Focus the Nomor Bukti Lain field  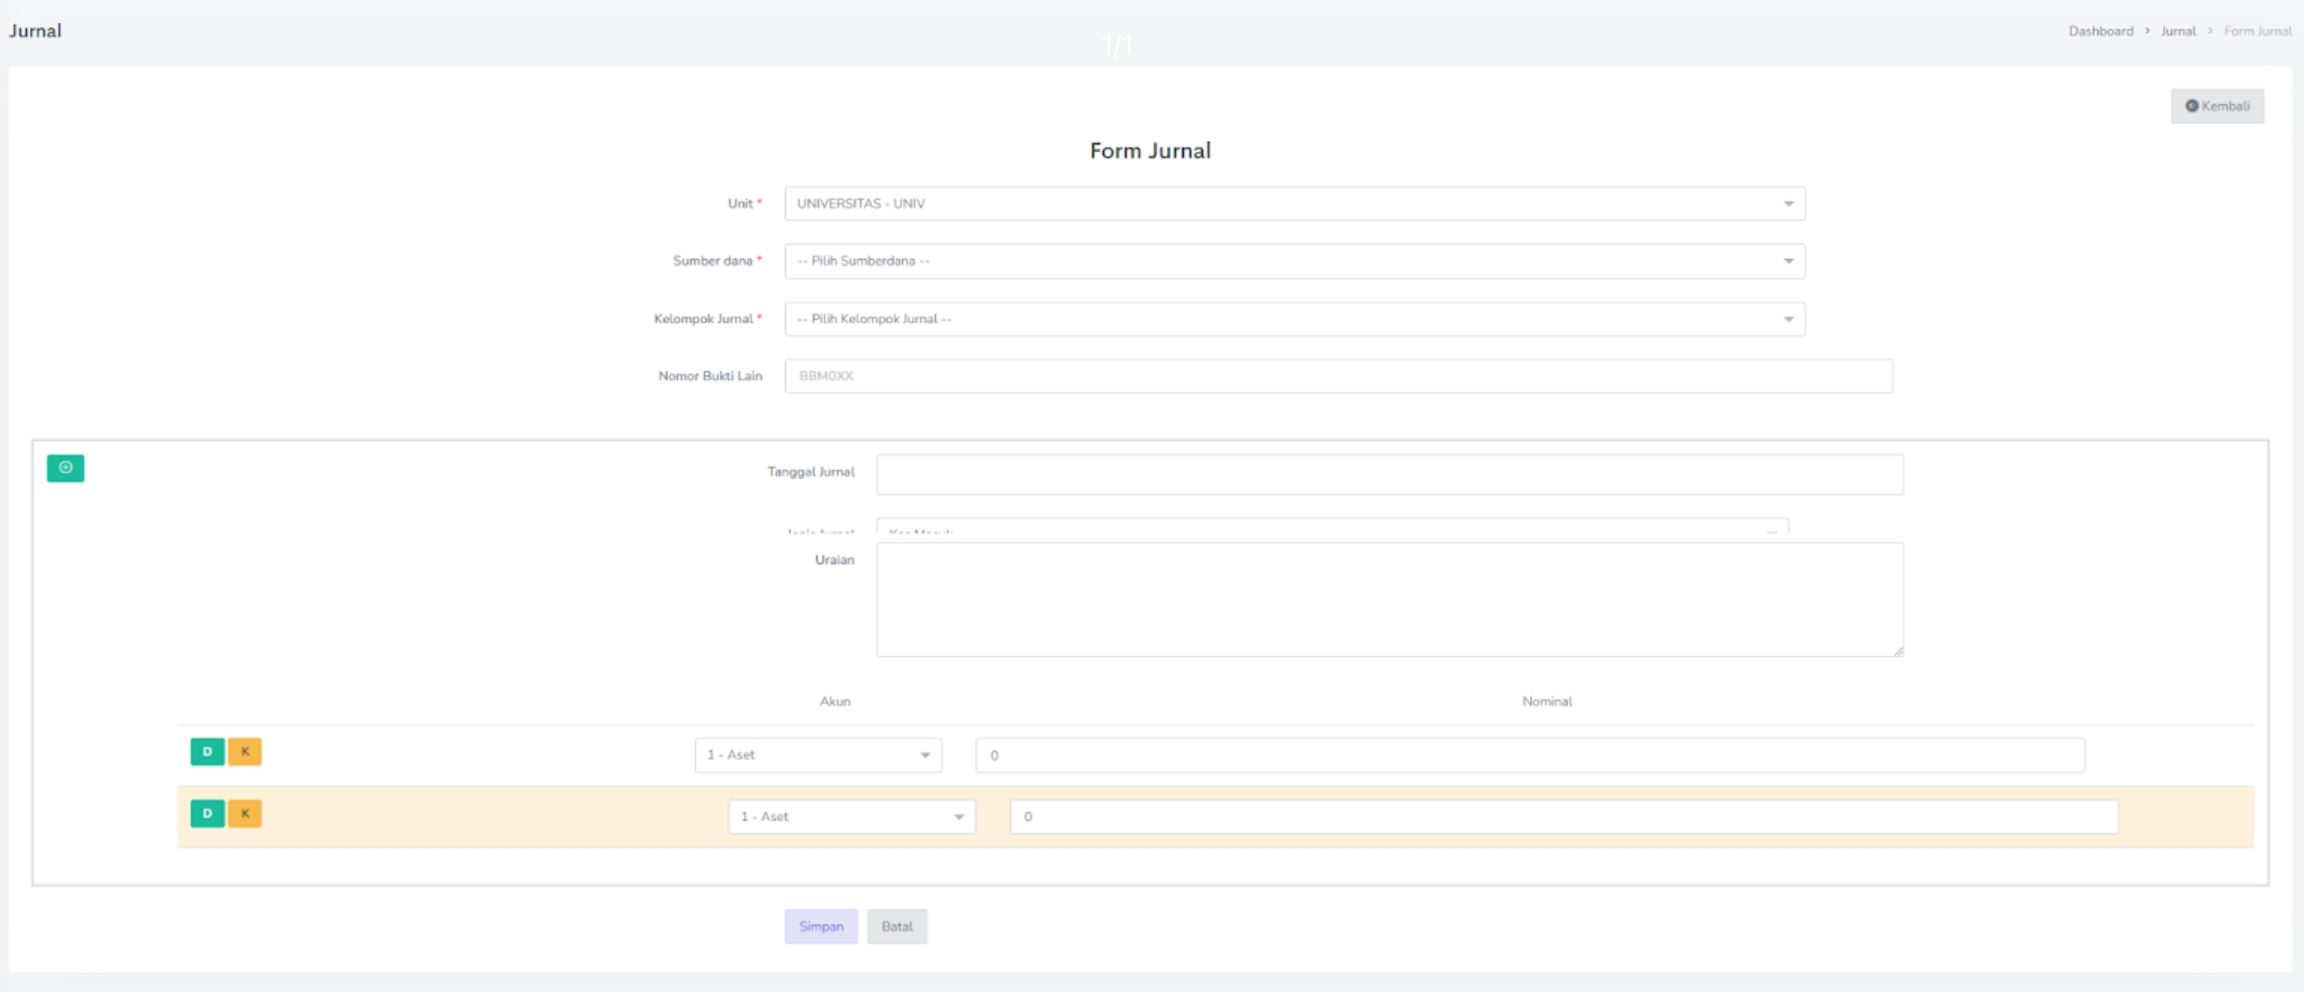[x=1337, y=376]
